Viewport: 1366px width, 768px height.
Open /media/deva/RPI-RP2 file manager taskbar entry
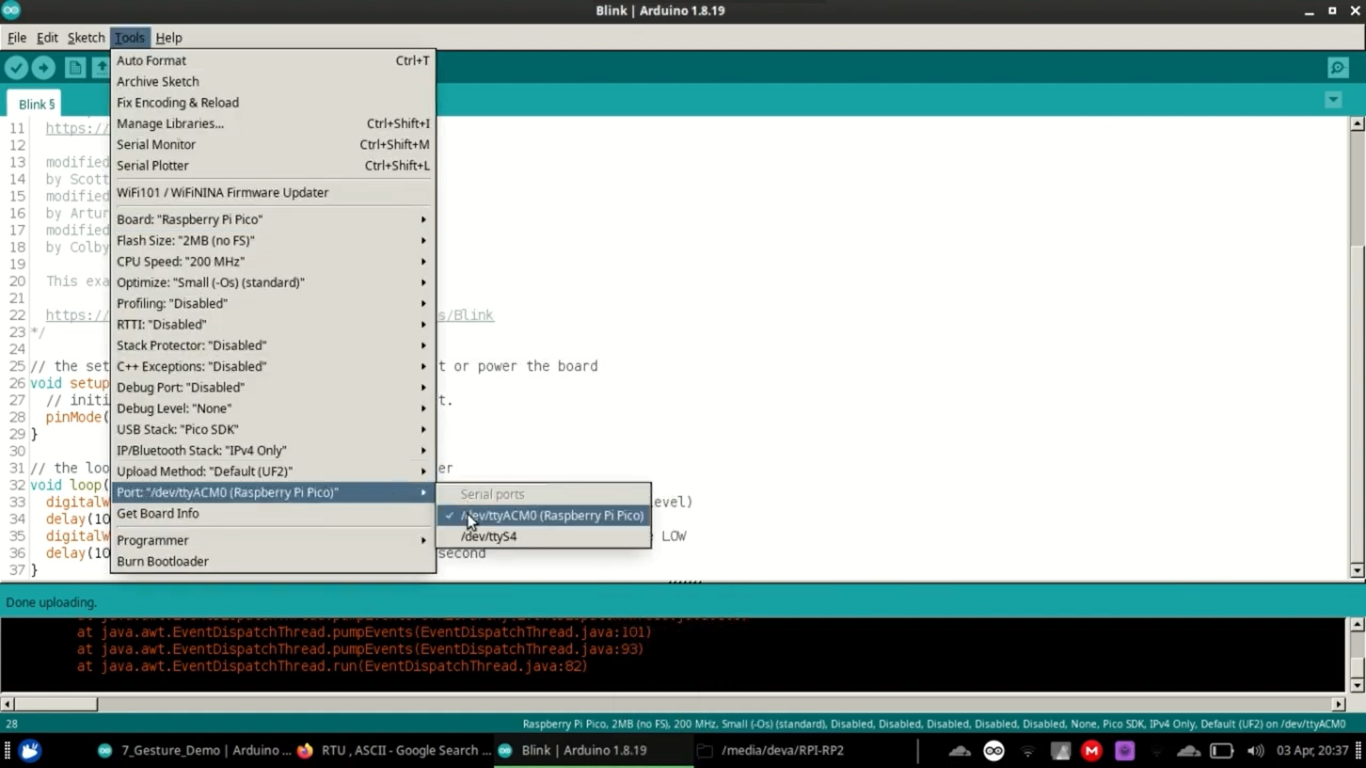pyautogui.click(x=769, y=750)
